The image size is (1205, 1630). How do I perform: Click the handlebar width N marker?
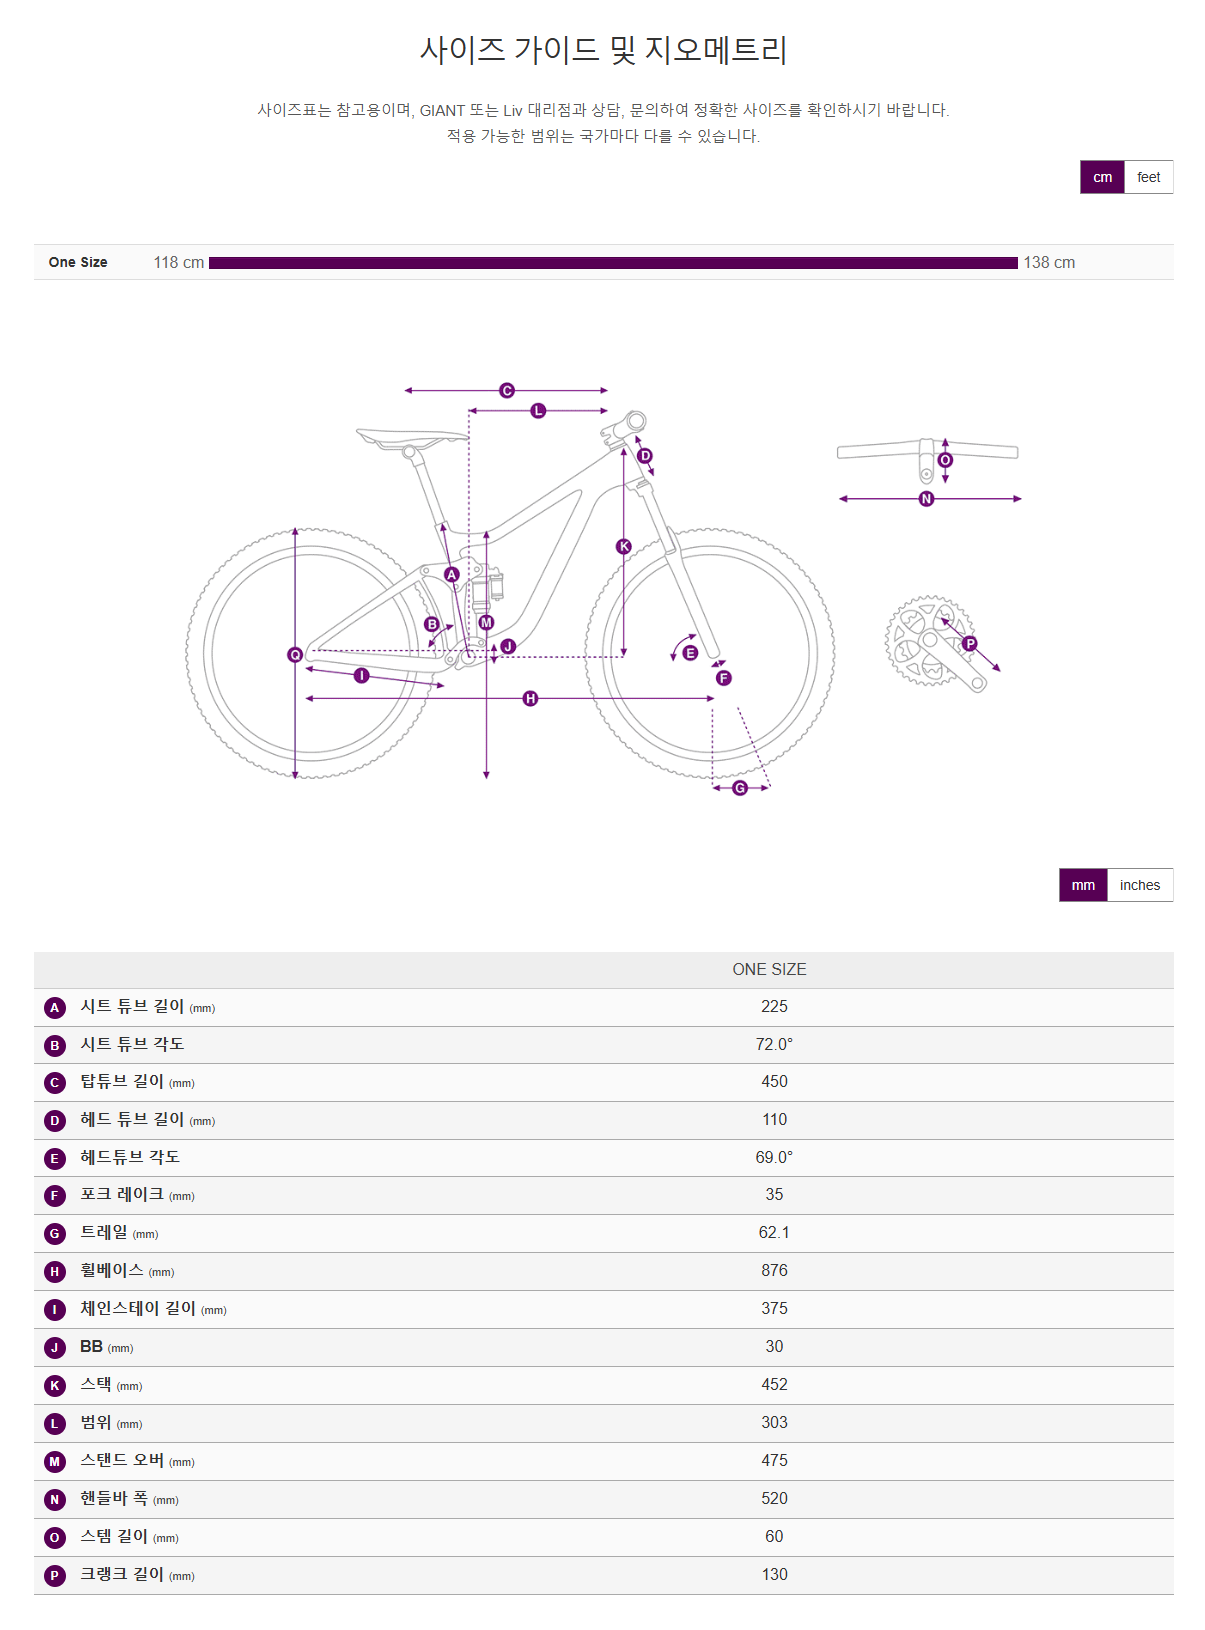[926, 498]
